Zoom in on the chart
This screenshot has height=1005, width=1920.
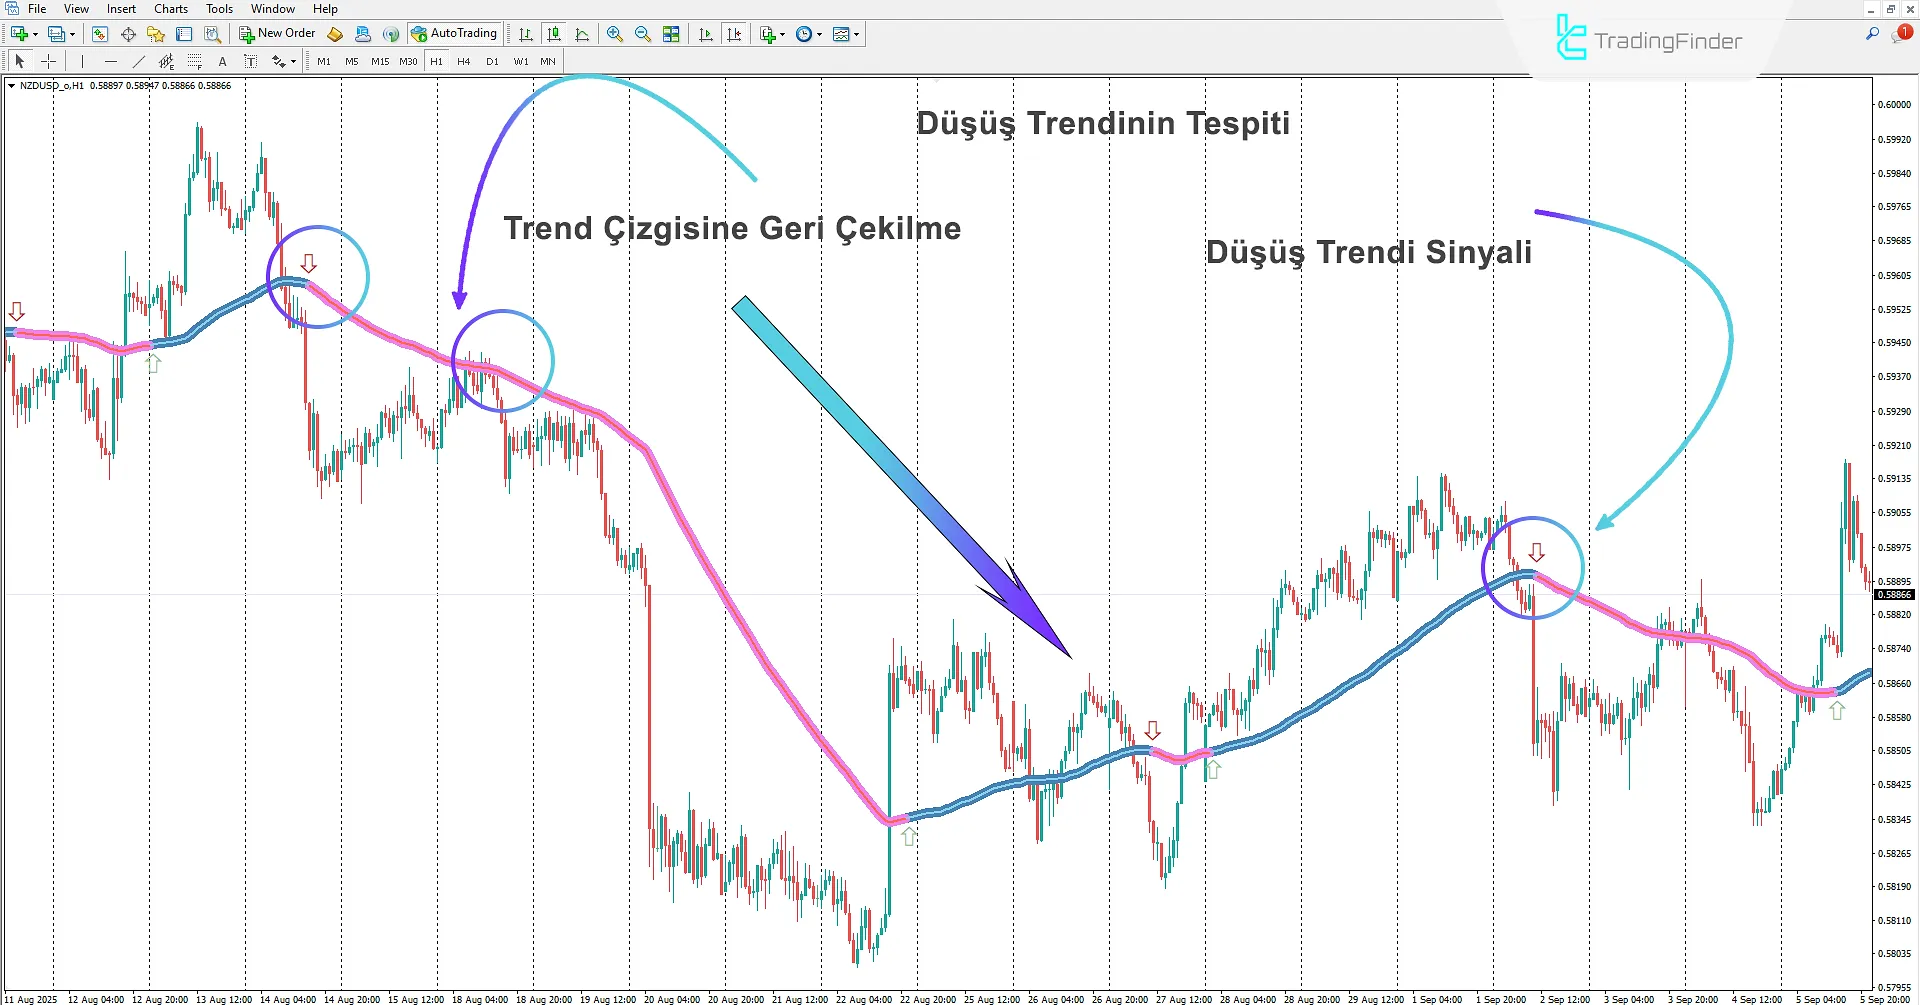click(x=614, y=33)
